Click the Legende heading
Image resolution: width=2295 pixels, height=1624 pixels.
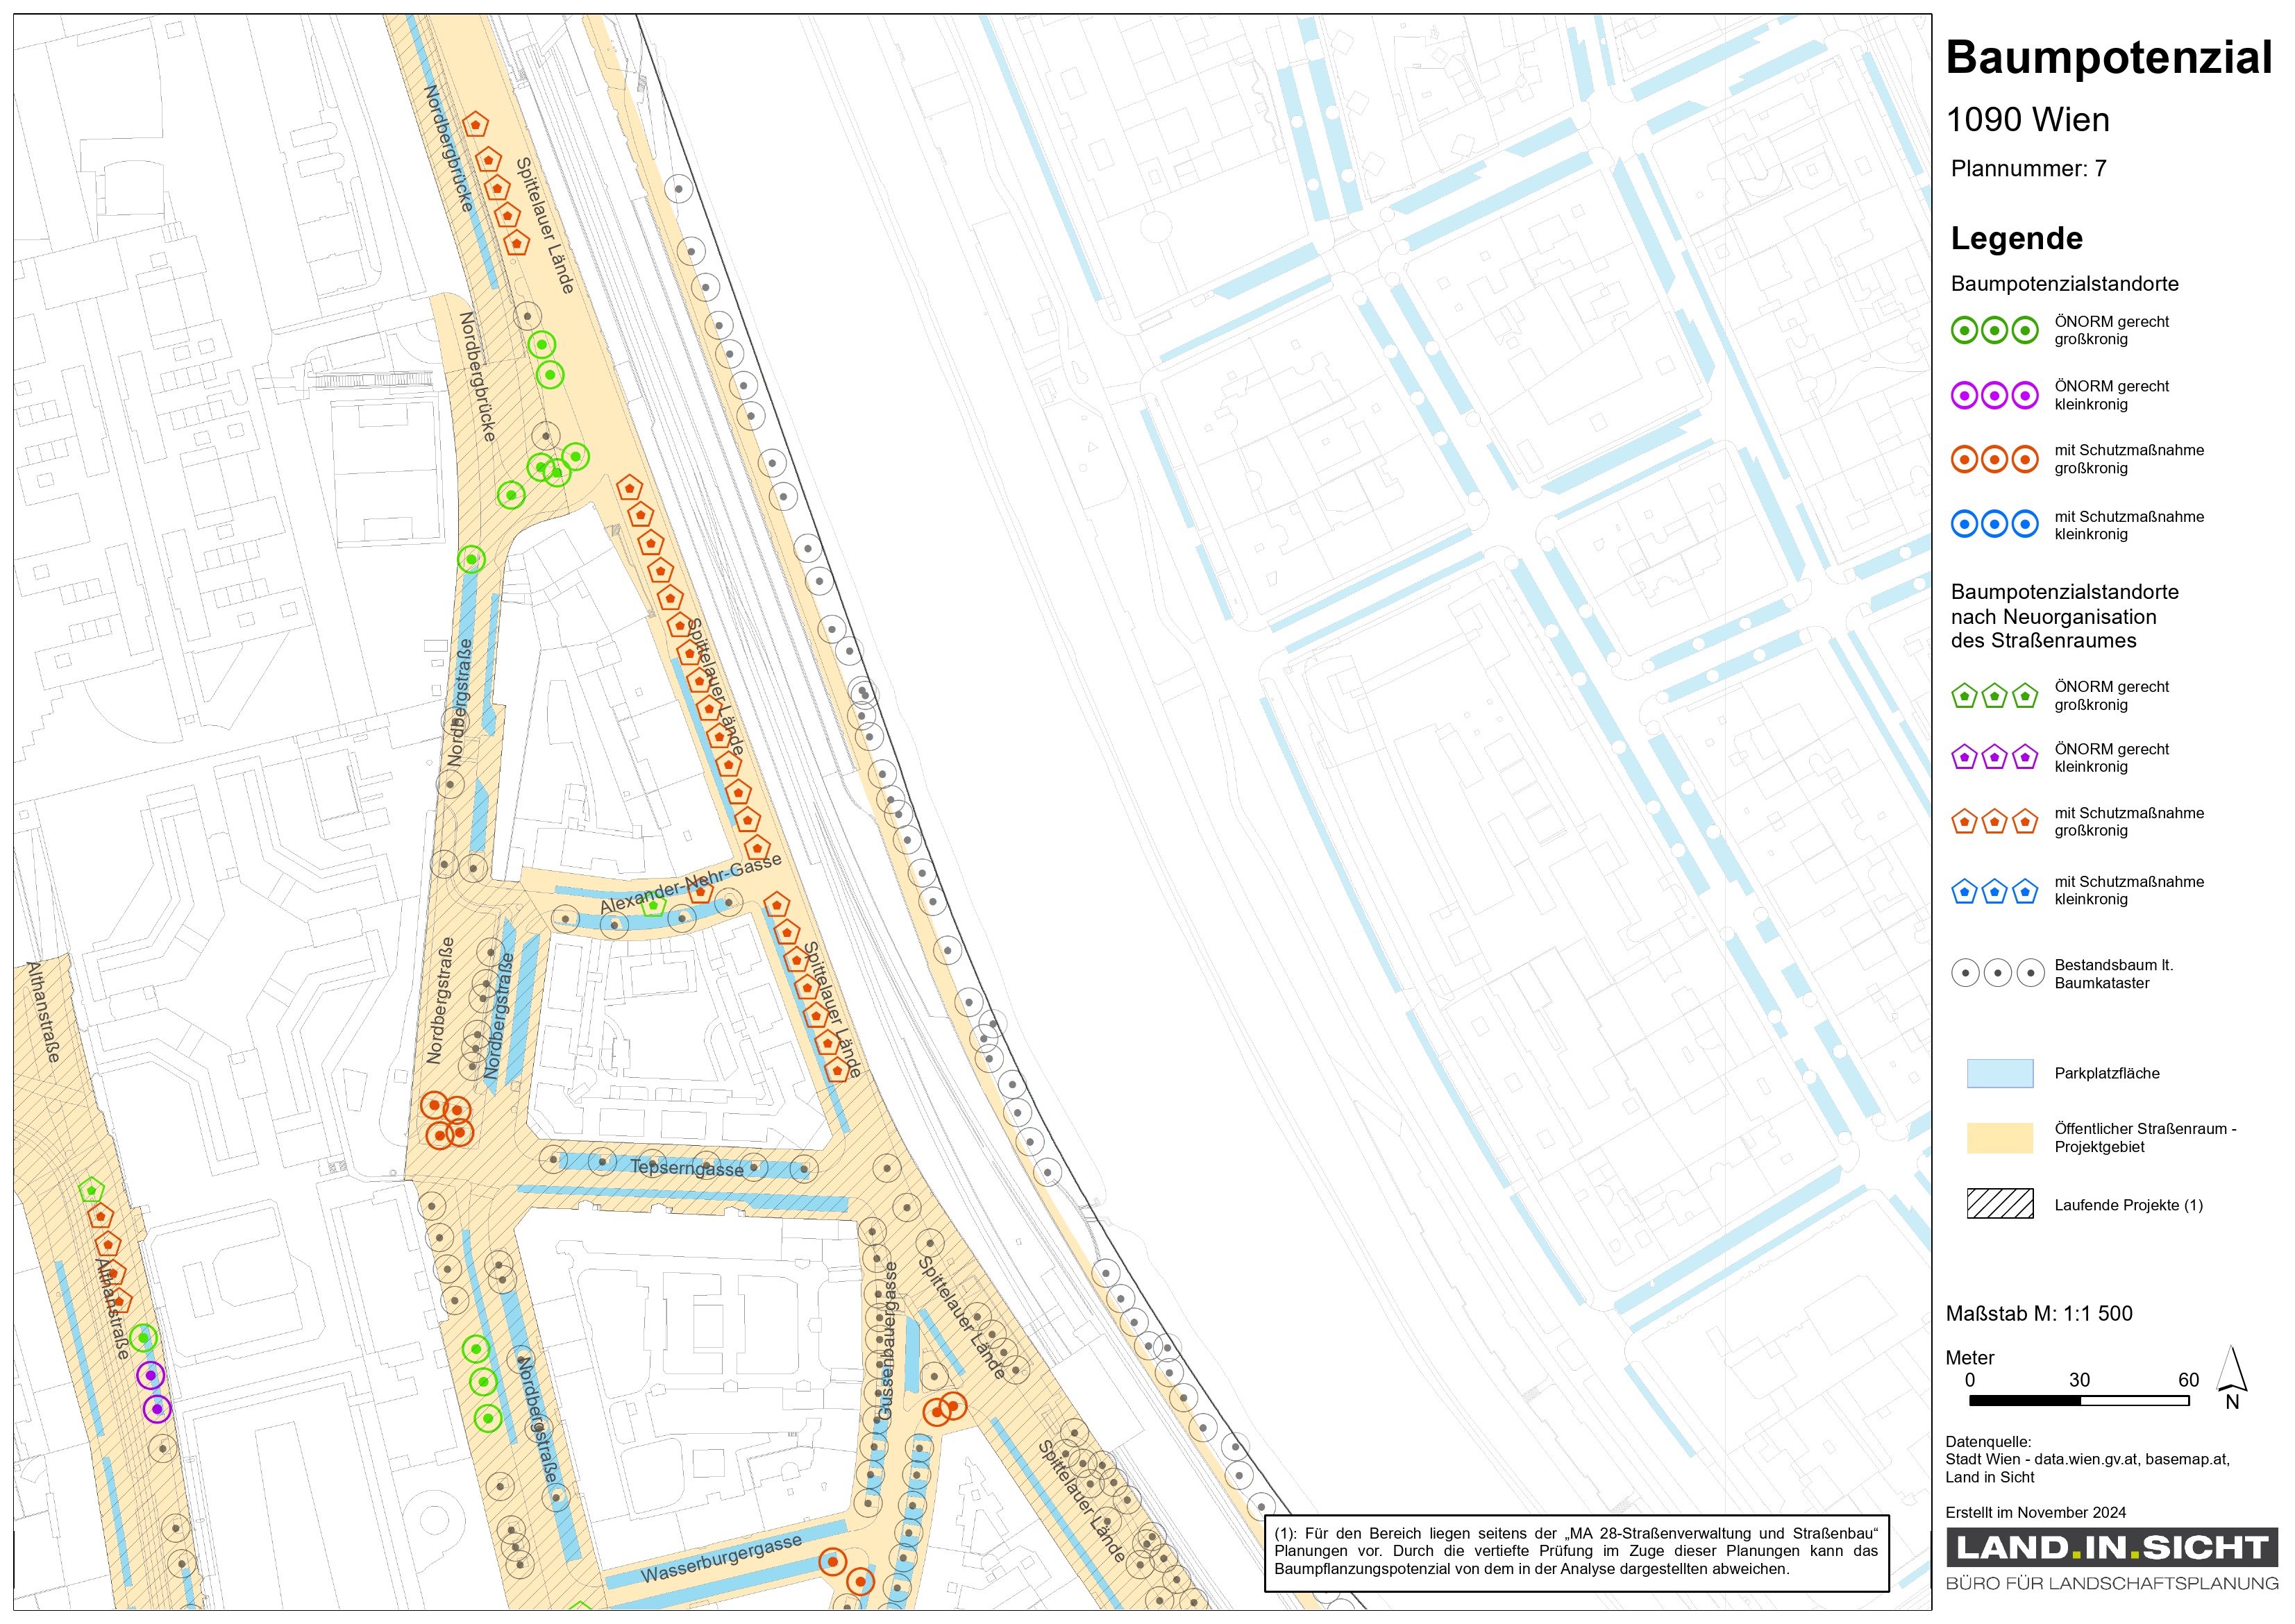tap(2016, 238)
